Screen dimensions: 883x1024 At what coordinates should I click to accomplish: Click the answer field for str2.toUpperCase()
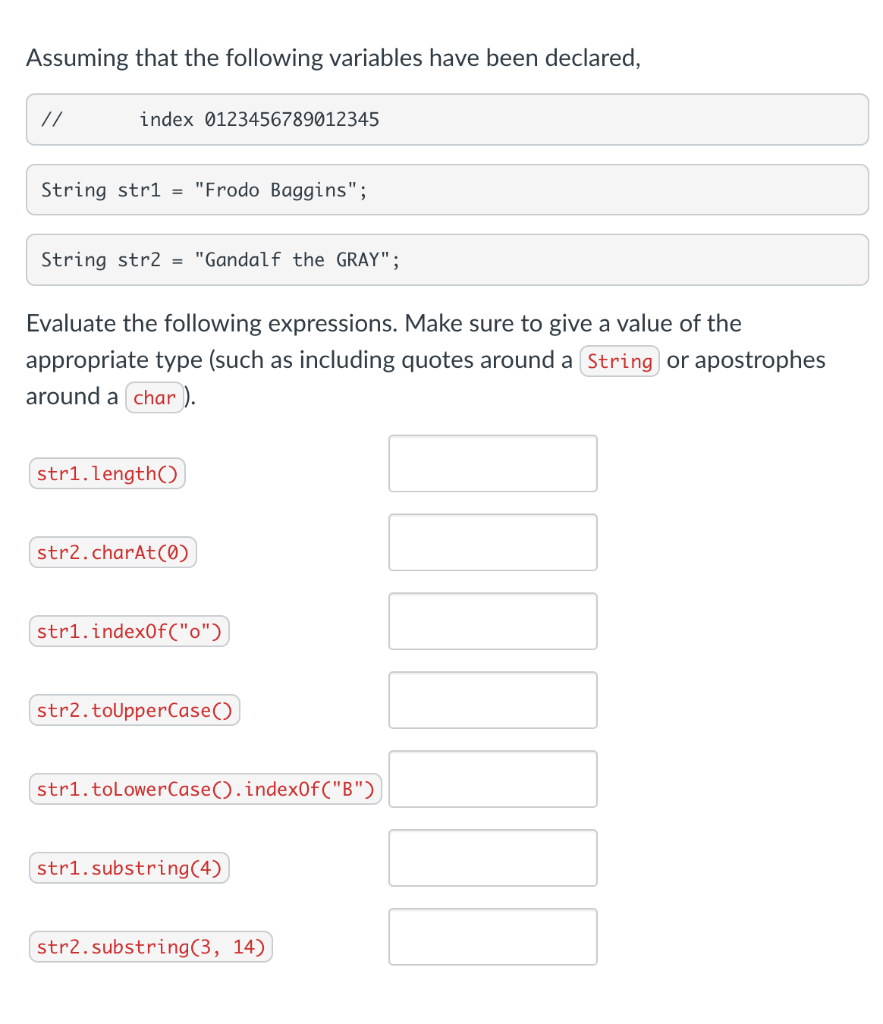pos(492,700)
